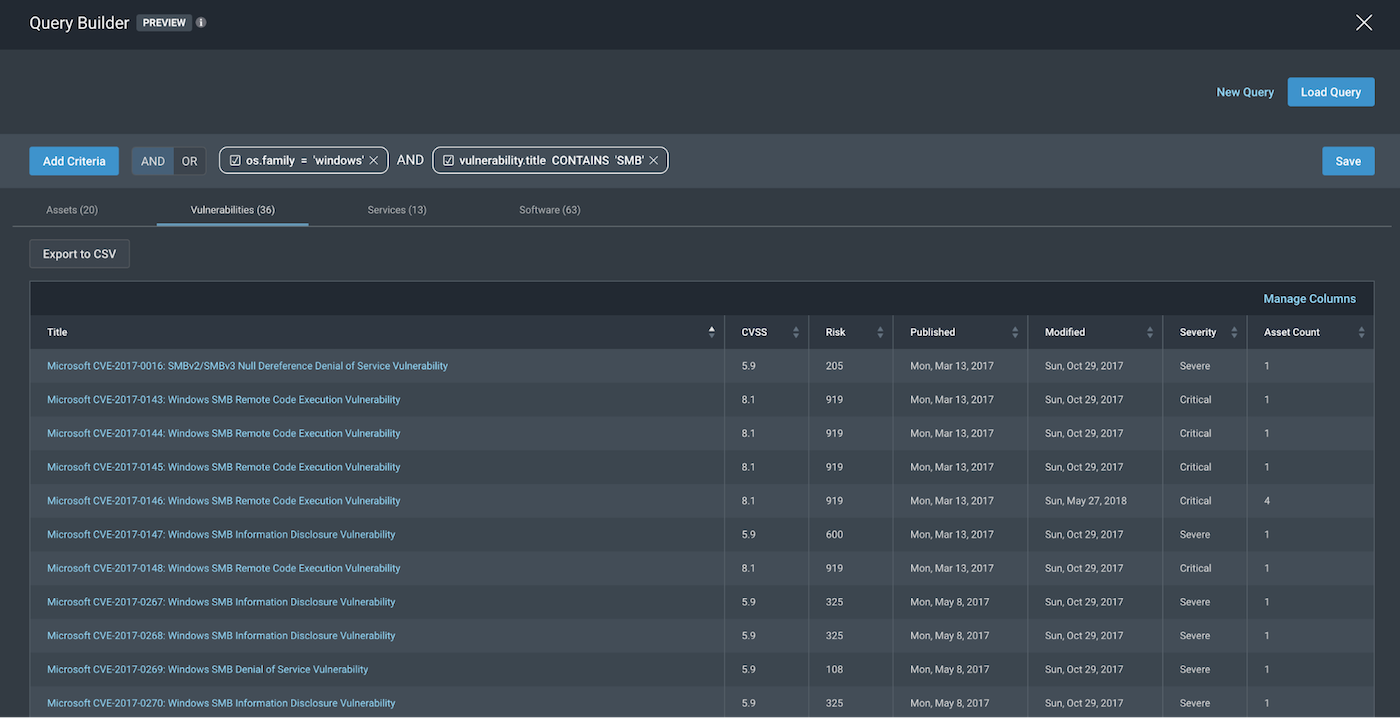This screenshot has width=1400, height=718.
Task: Select the AND operator toggle
Action: [x=153, y=161]
